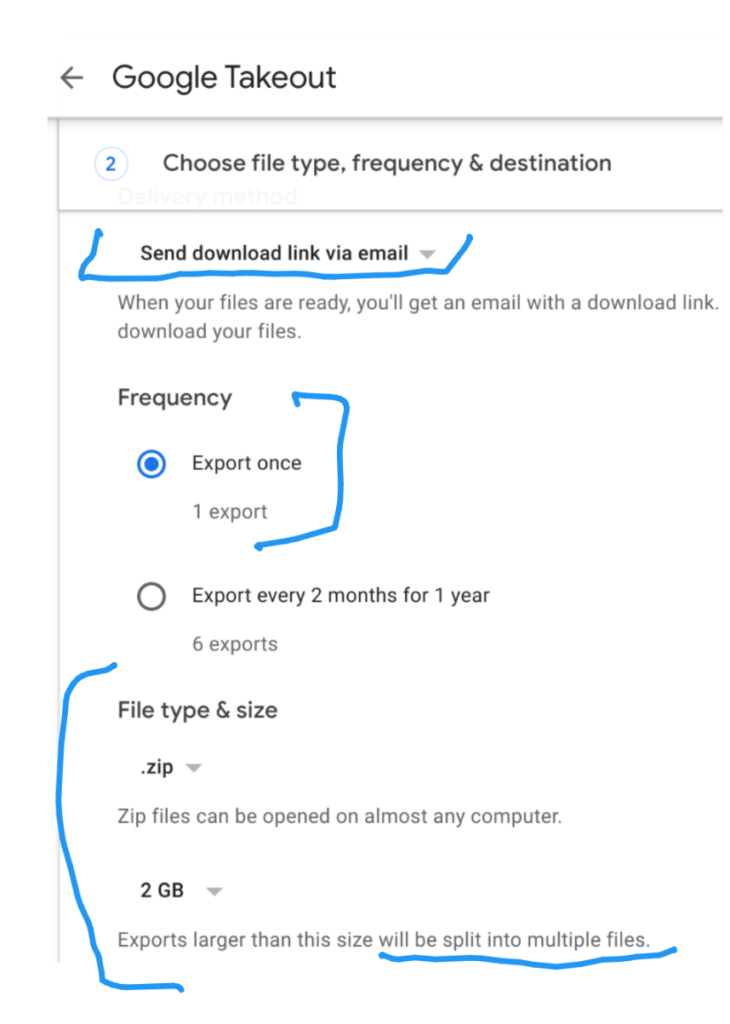730x1024 pixels.
Task: Click the Frequency section heading
Action: pos(175,398)
